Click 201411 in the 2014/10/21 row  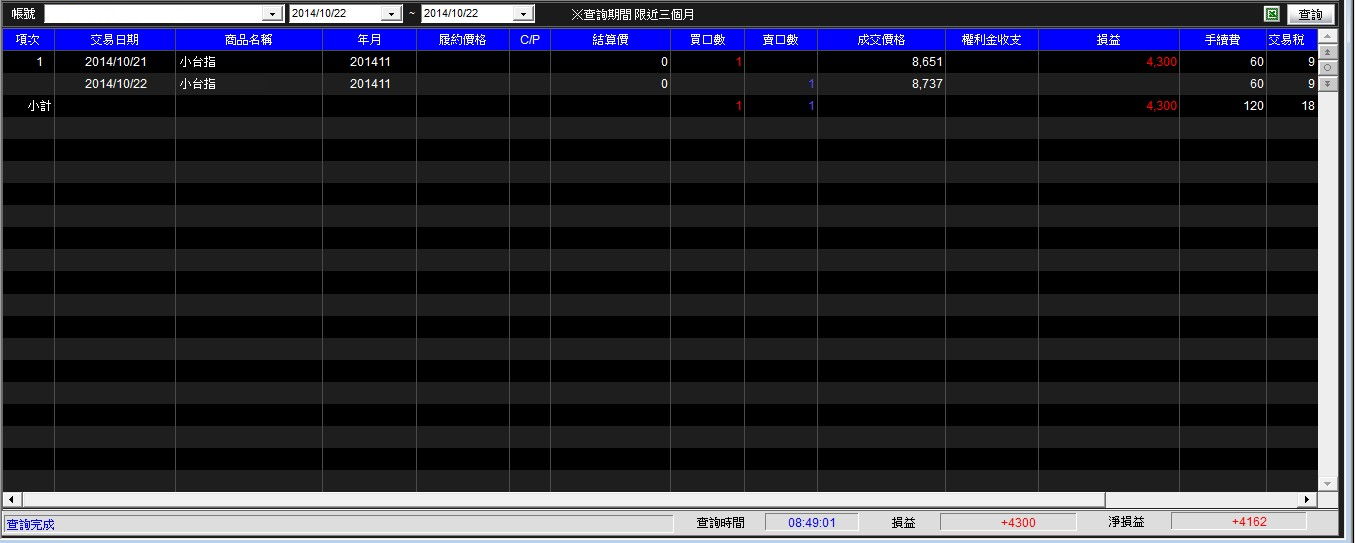[x=370, y=62]
